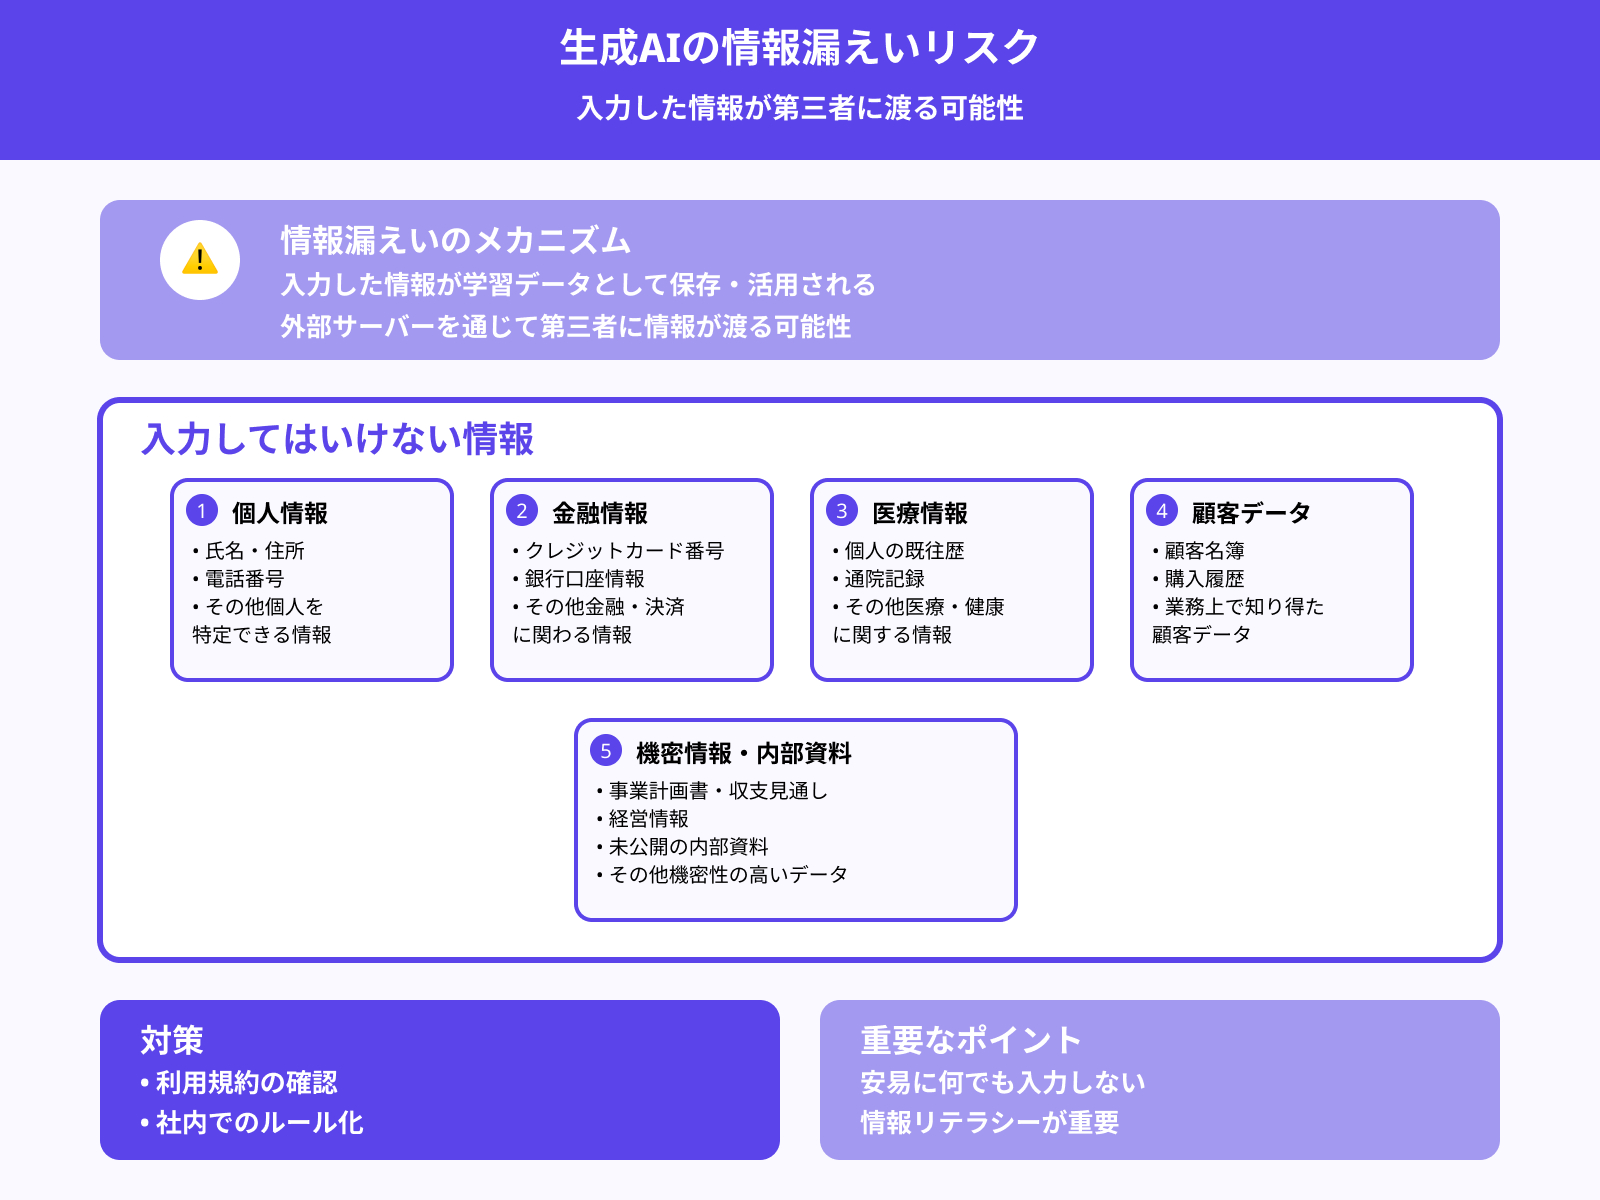Click the 対策 heading

[172, 1041]
